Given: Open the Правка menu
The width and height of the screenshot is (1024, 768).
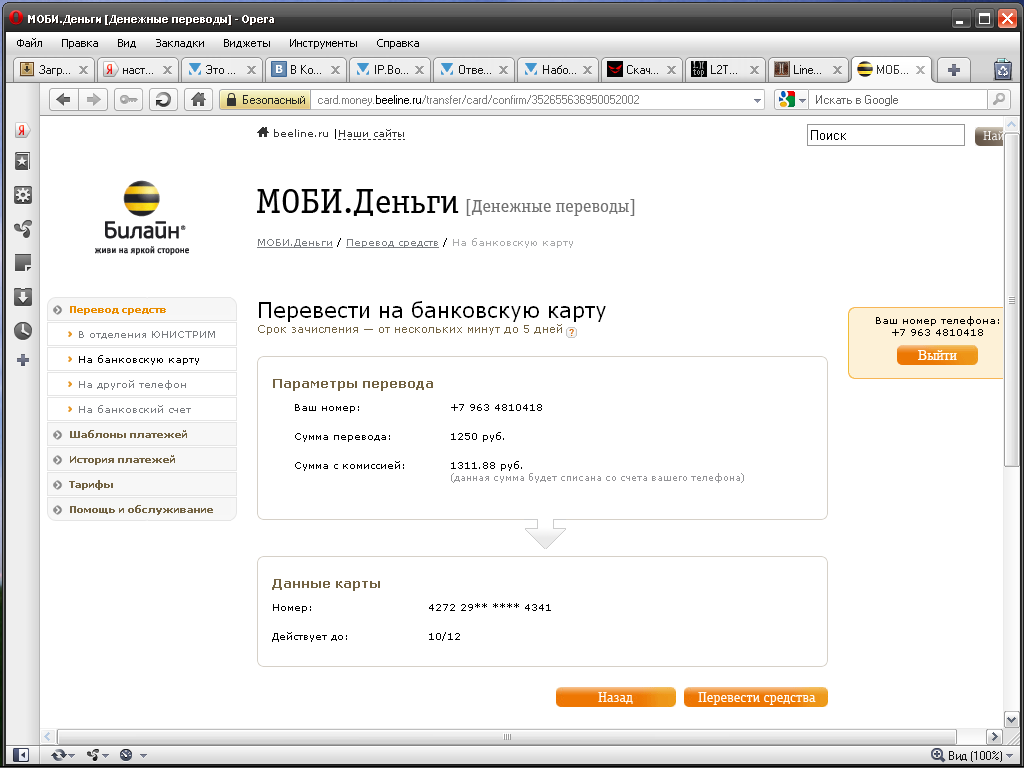Looking at the screenshot, I should click(x=80, y=43).
